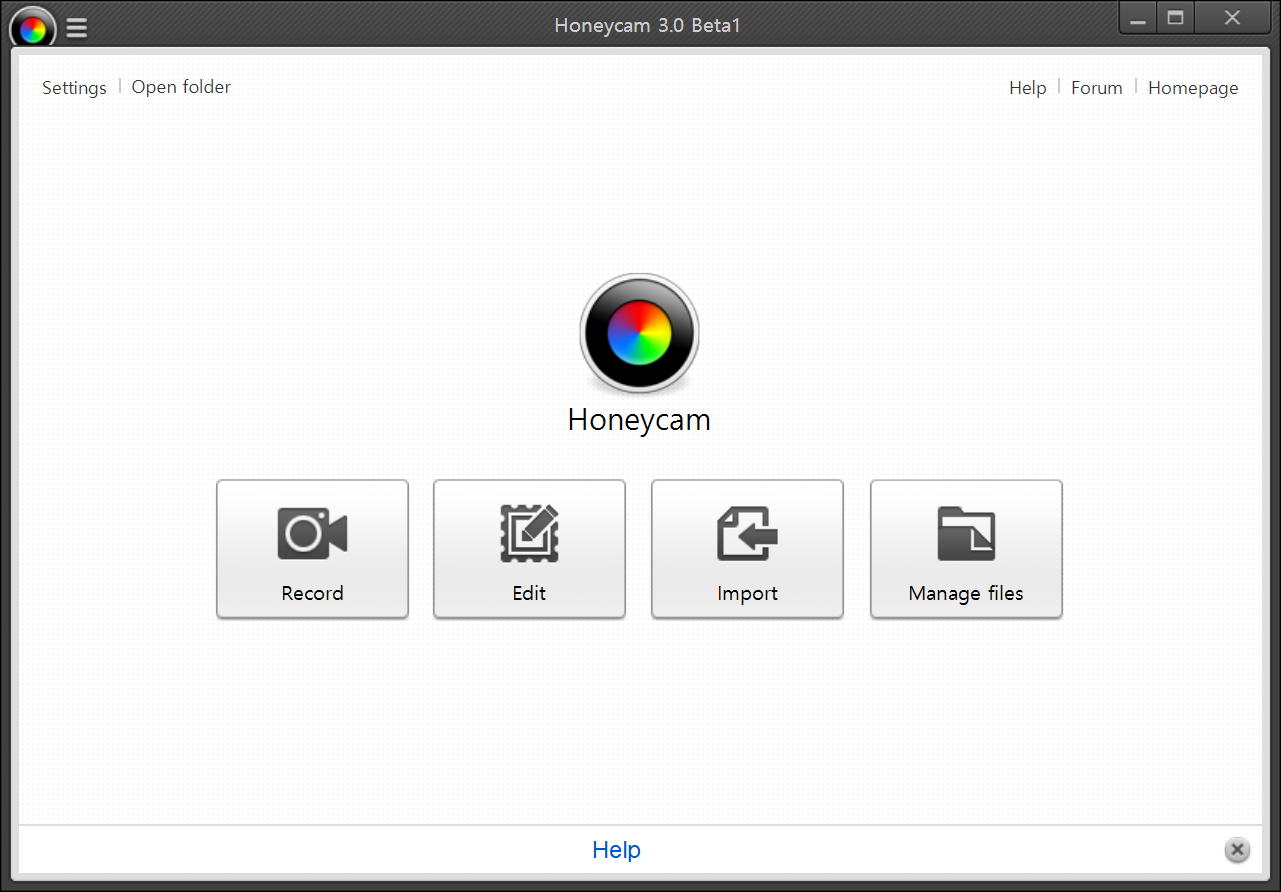Maximize the Honeycam window
This screenshot has height=892, width=1281.
click(x=1176, y=18)
